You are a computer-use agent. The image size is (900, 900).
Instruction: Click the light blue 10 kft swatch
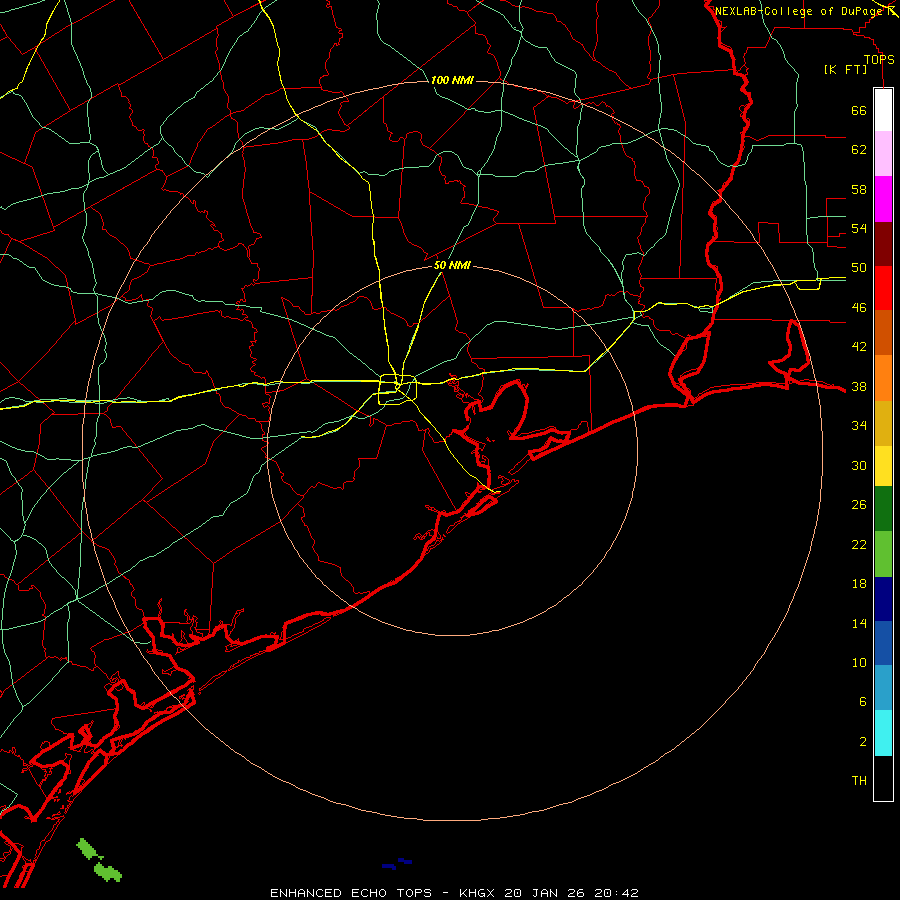(883, 688)
